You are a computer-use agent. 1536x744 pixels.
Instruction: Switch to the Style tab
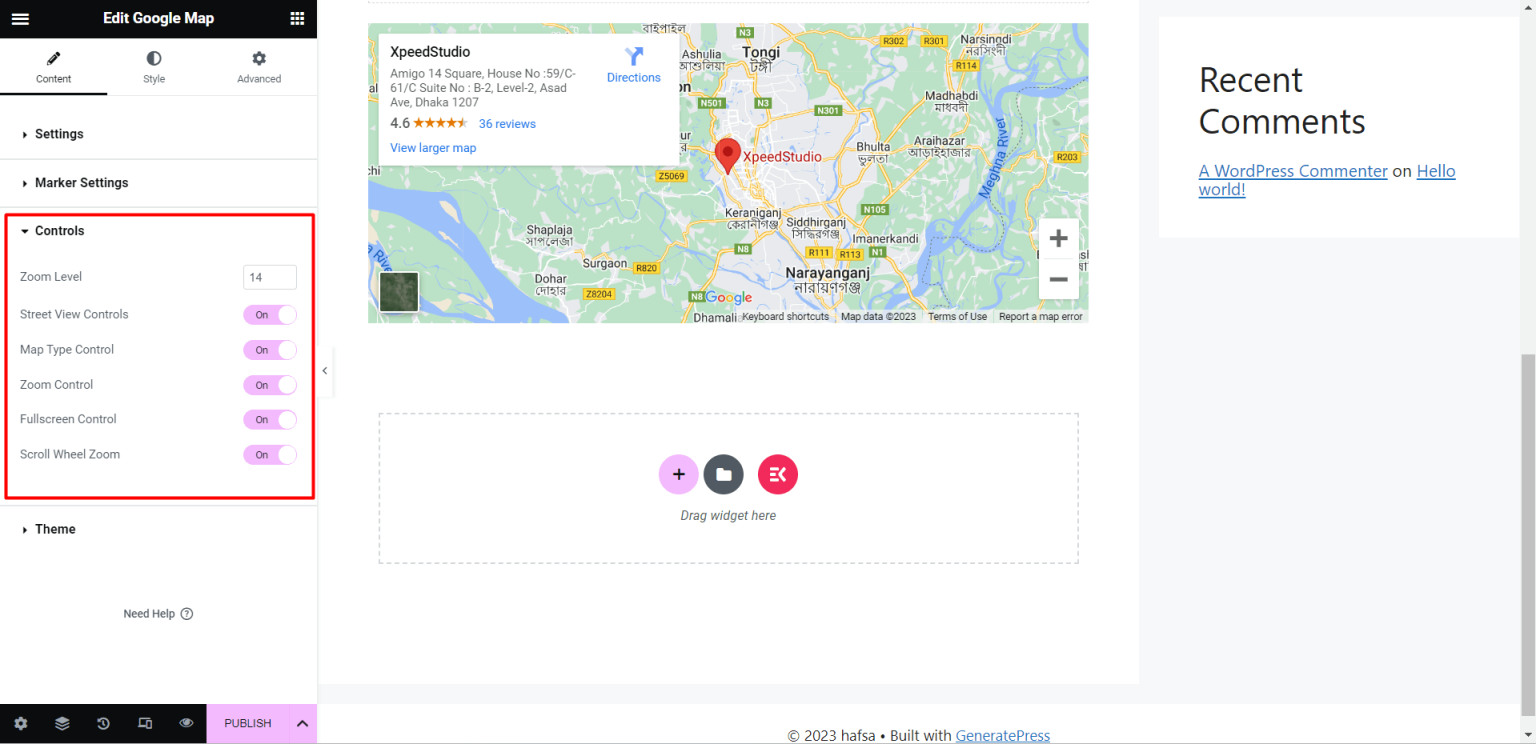click(x=153, y=66)
